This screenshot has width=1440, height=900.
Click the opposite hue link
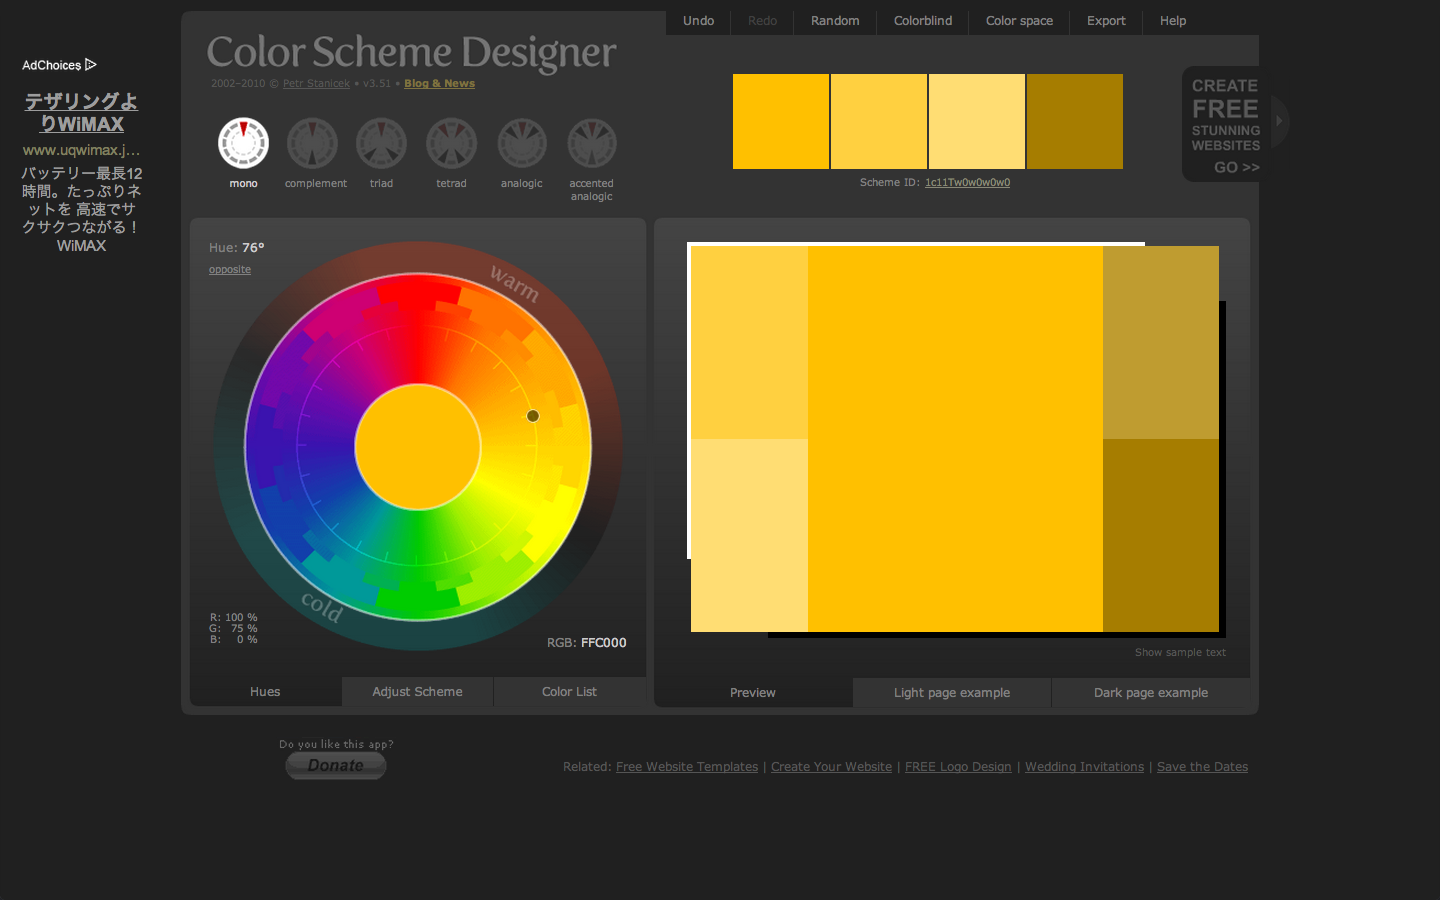tap(230, 270)
